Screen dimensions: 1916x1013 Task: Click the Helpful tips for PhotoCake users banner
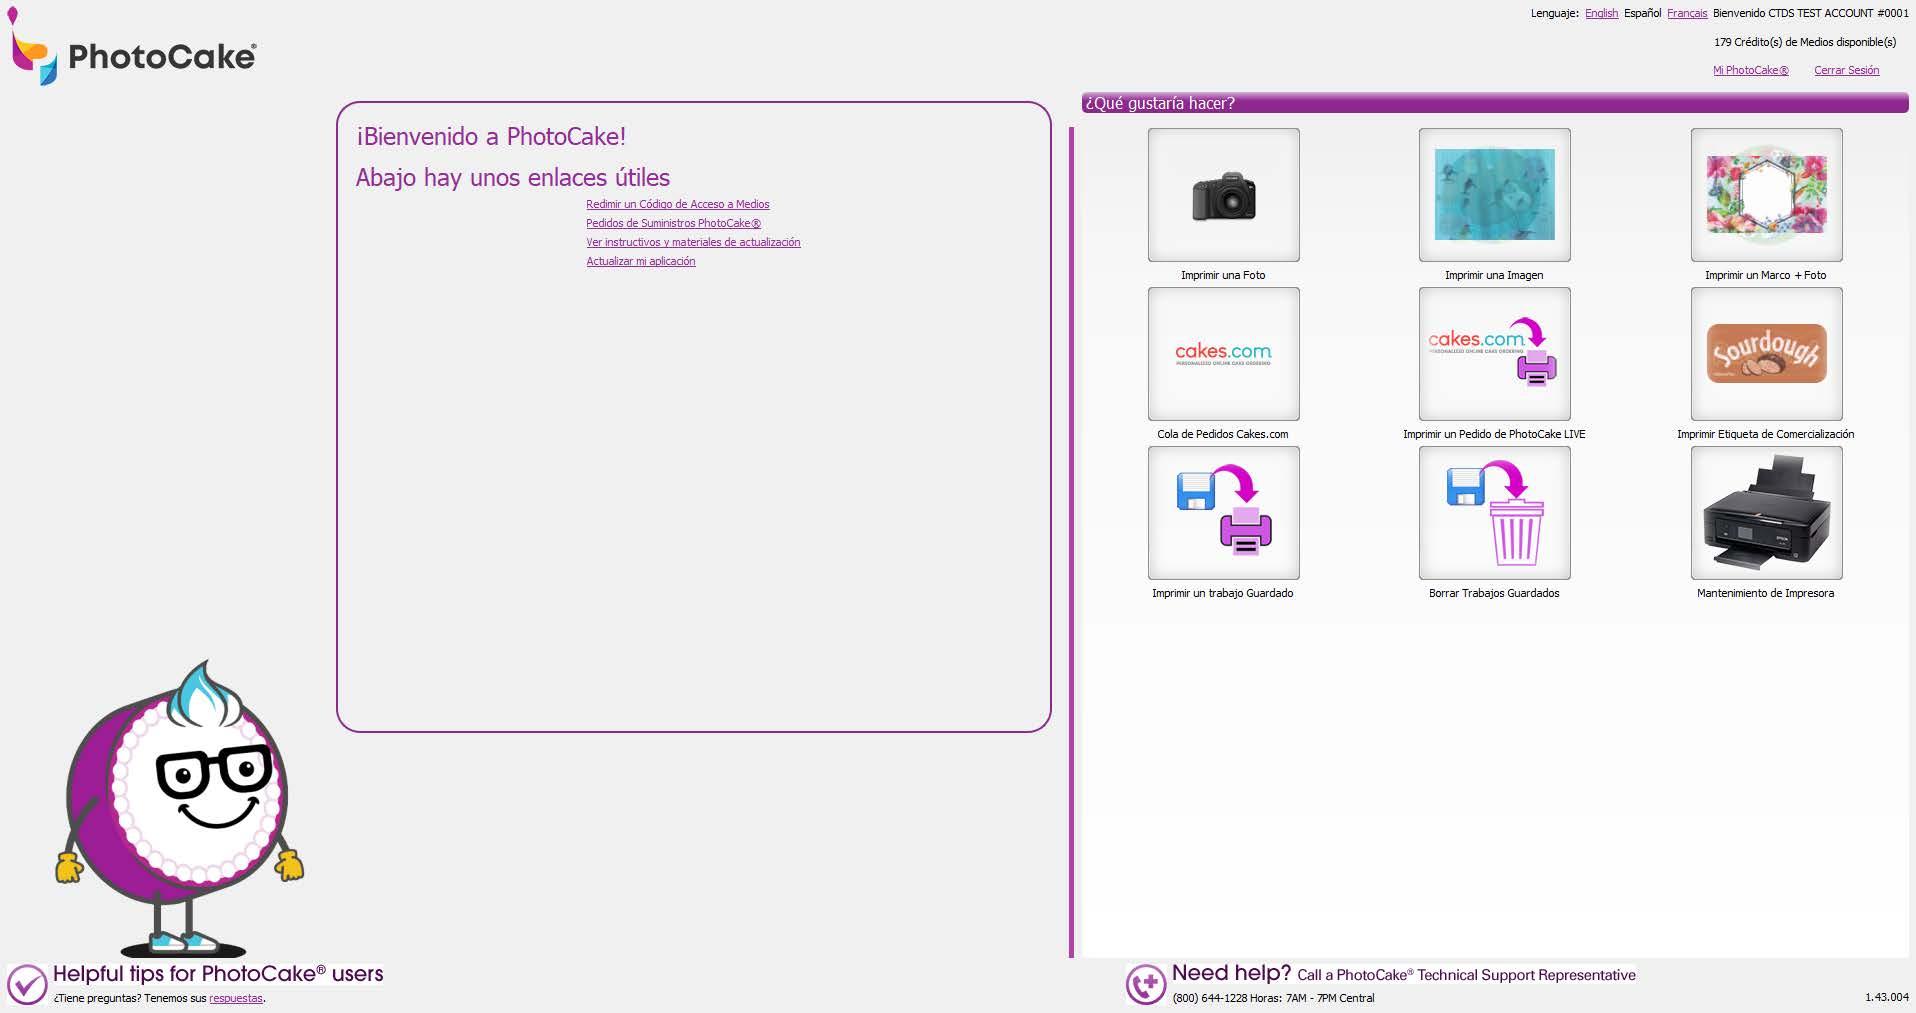218,973
